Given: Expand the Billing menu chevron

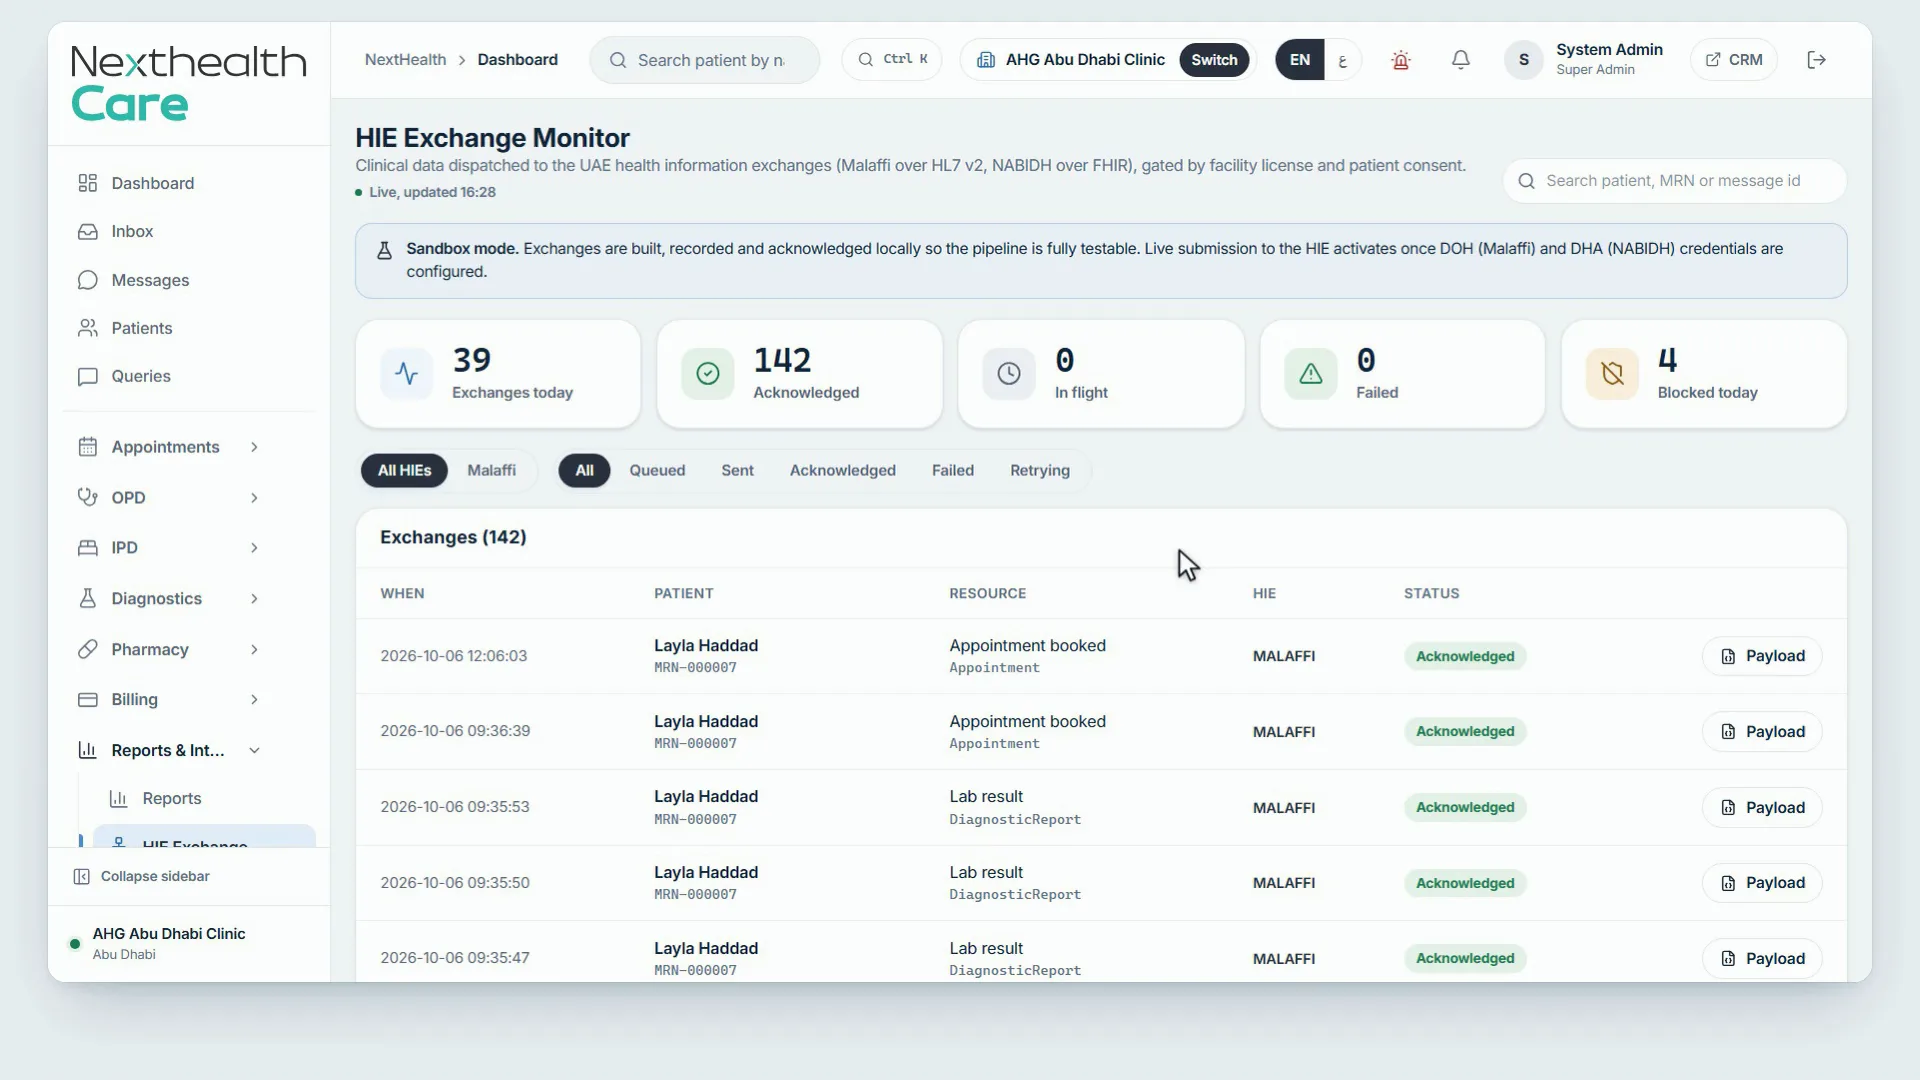Looking at the screenshot, I should click(x=254, y=700).
